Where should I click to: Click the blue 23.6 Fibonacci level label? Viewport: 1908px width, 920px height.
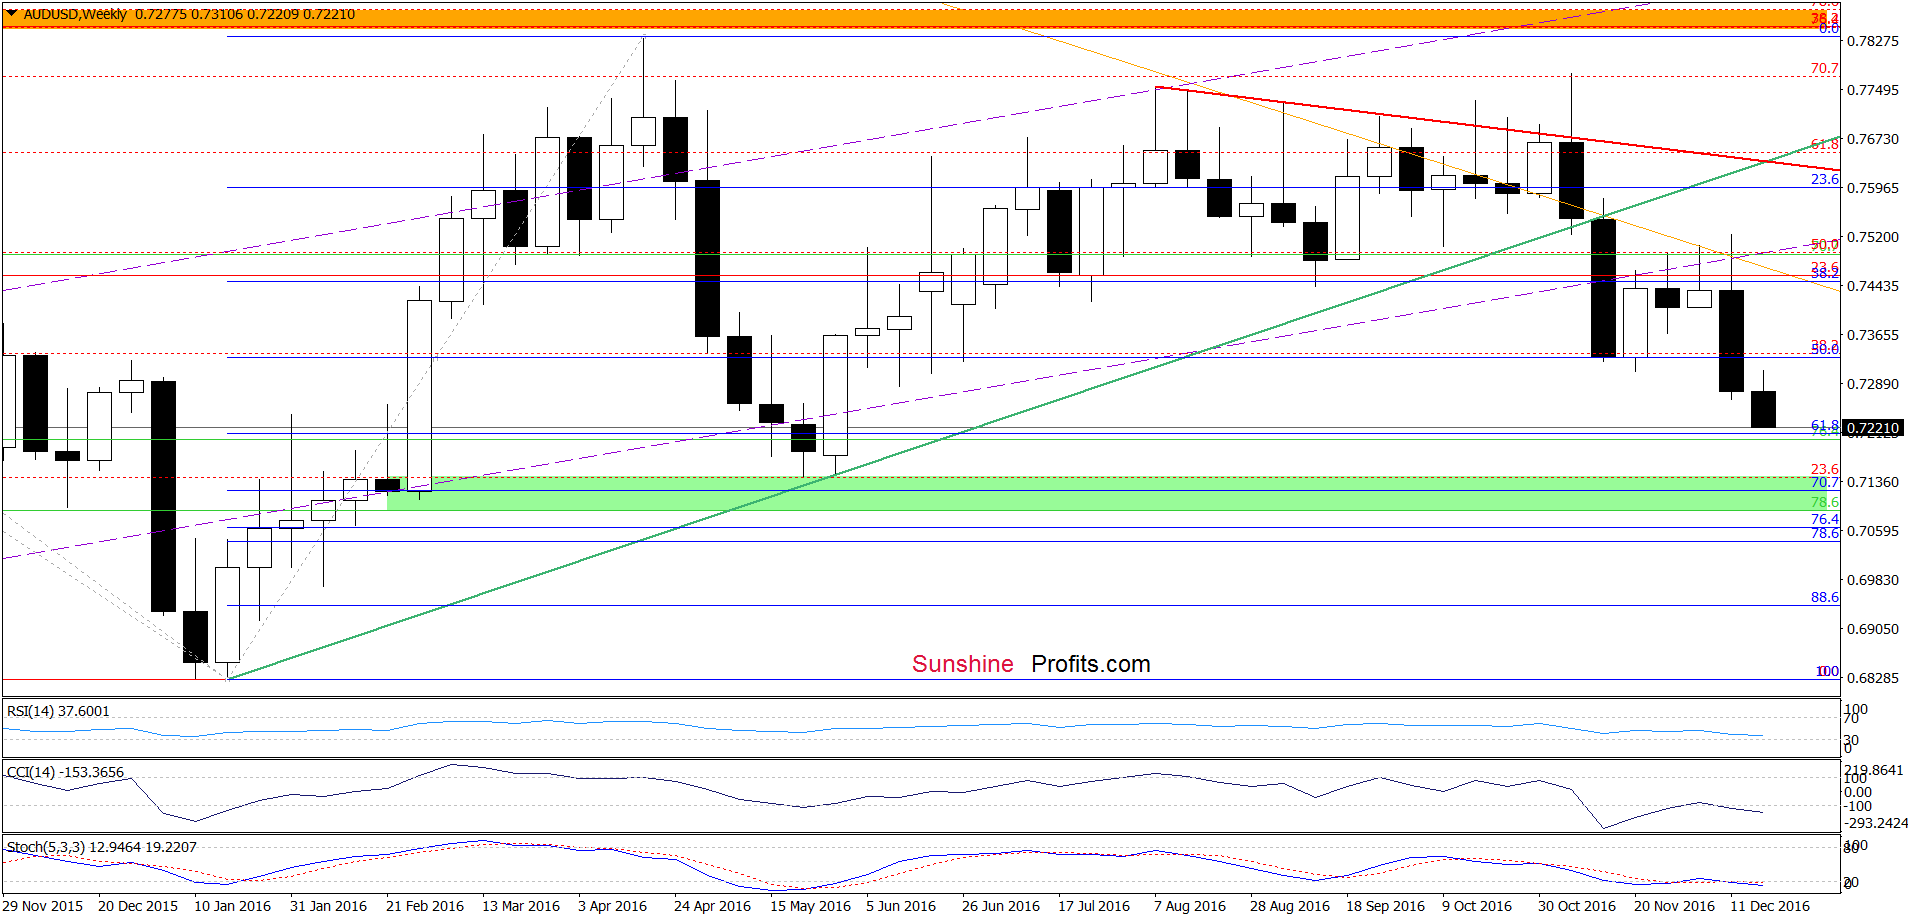click(x=1825, y=179)
